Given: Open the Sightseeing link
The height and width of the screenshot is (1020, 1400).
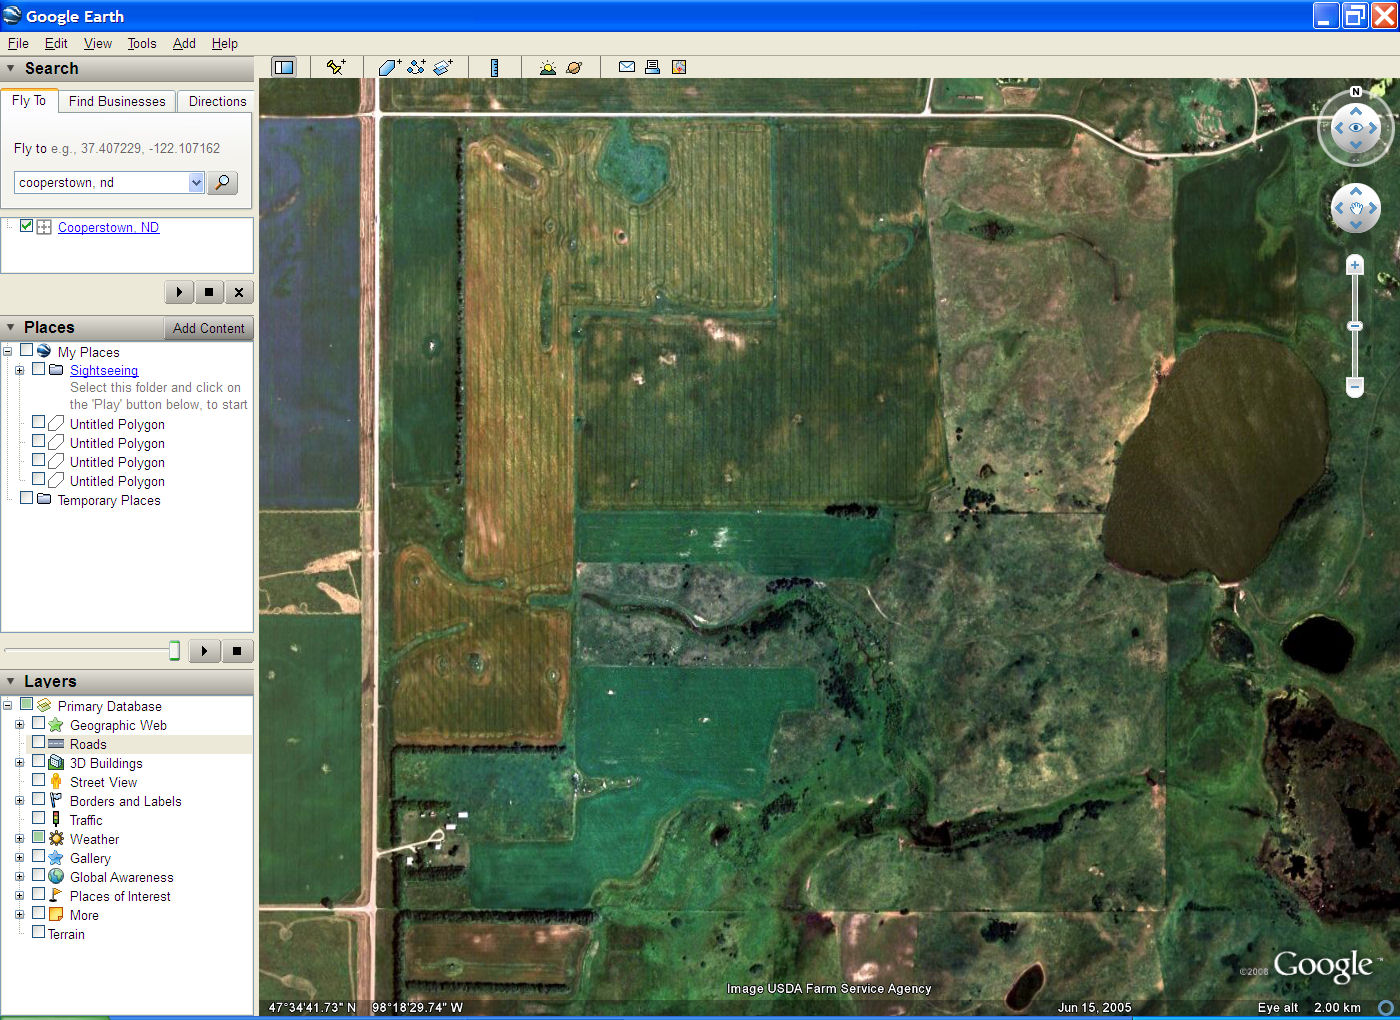Looking at the screenshot, I should [104, 370].
